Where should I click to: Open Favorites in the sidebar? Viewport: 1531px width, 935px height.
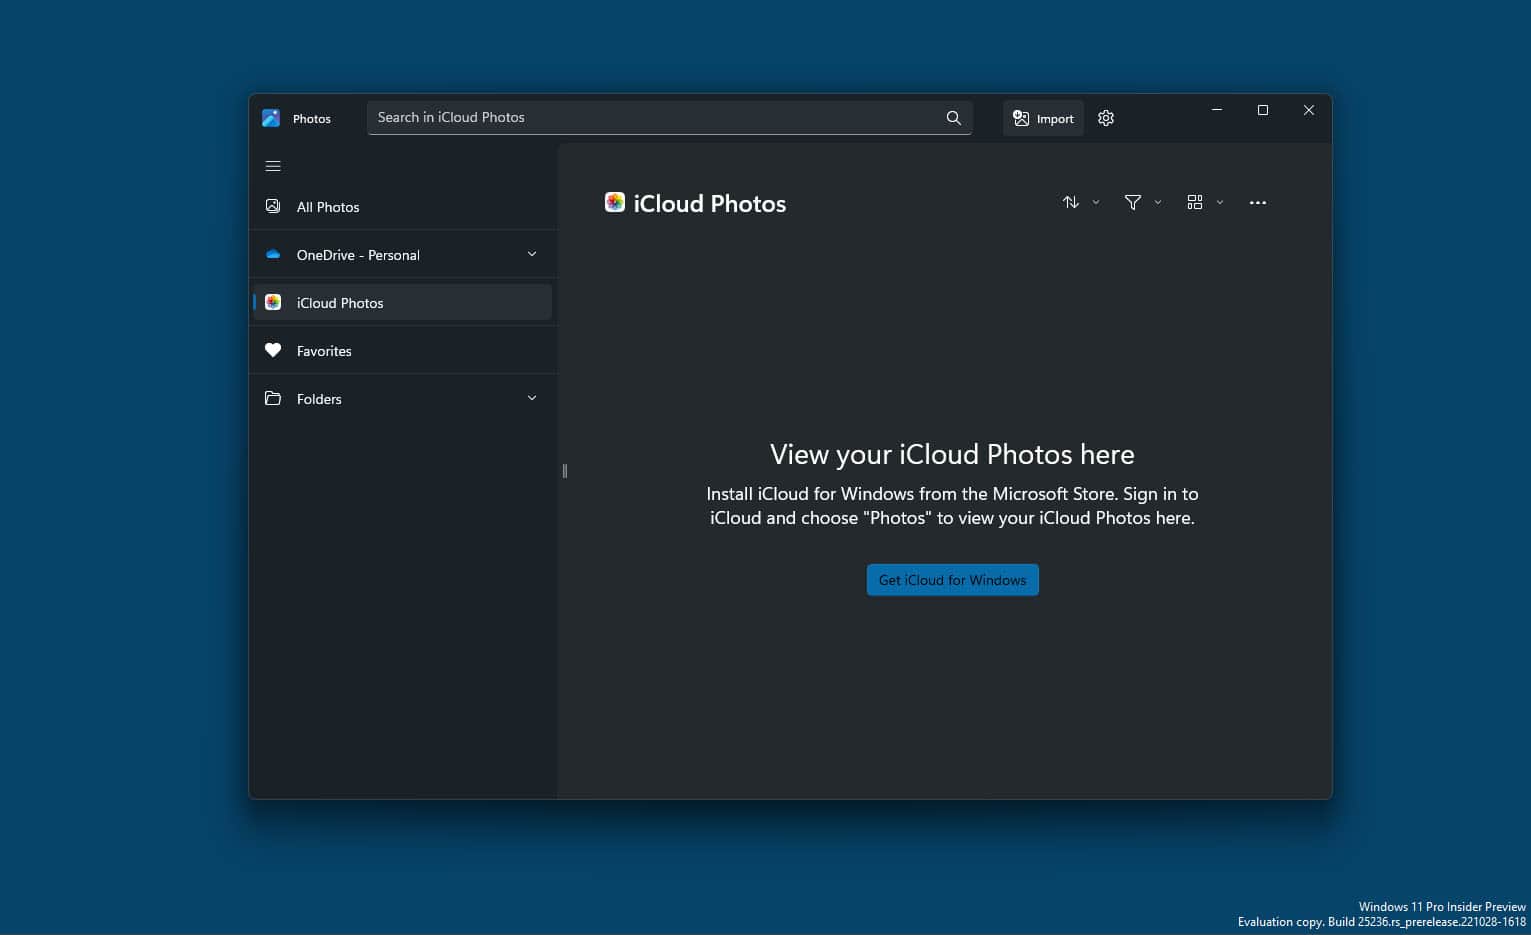click(324, 351)
